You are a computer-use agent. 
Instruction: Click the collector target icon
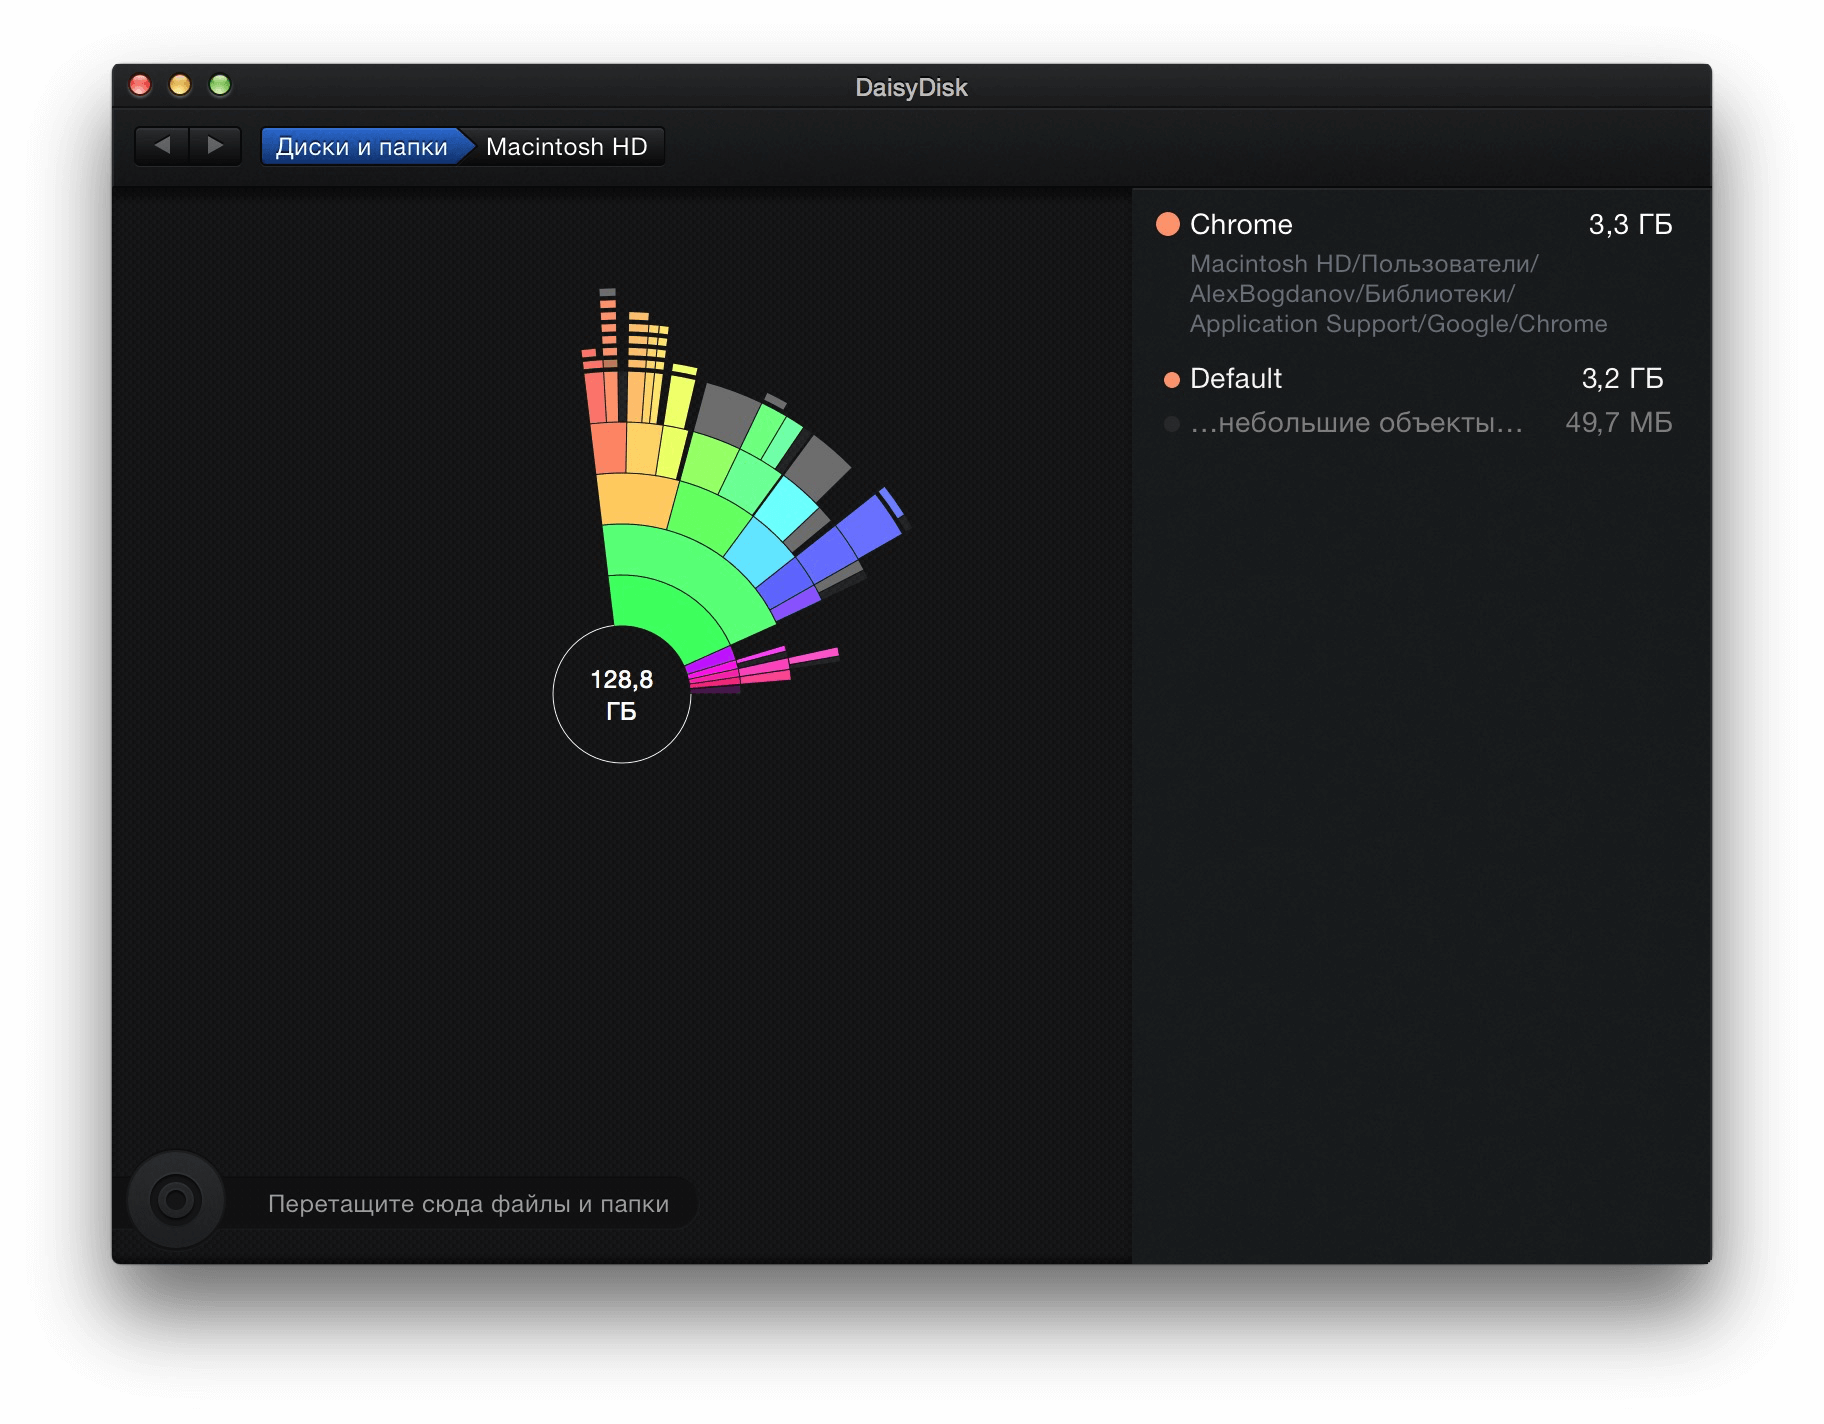point(176,1199)
